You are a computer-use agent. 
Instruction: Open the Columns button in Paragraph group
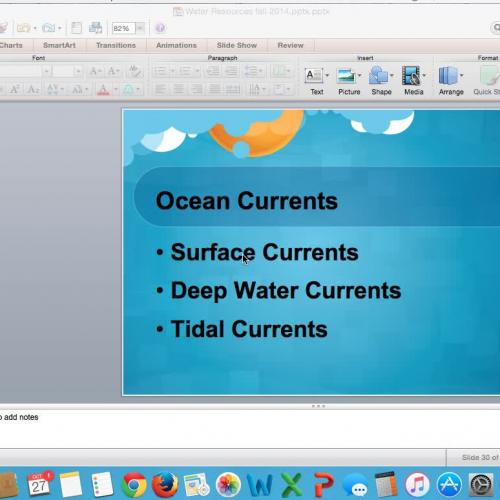281,71
